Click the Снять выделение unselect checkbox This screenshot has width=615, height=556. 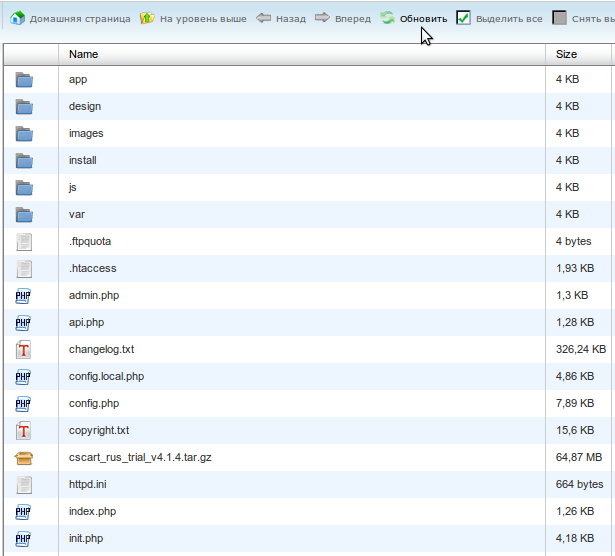pos(560,18)
